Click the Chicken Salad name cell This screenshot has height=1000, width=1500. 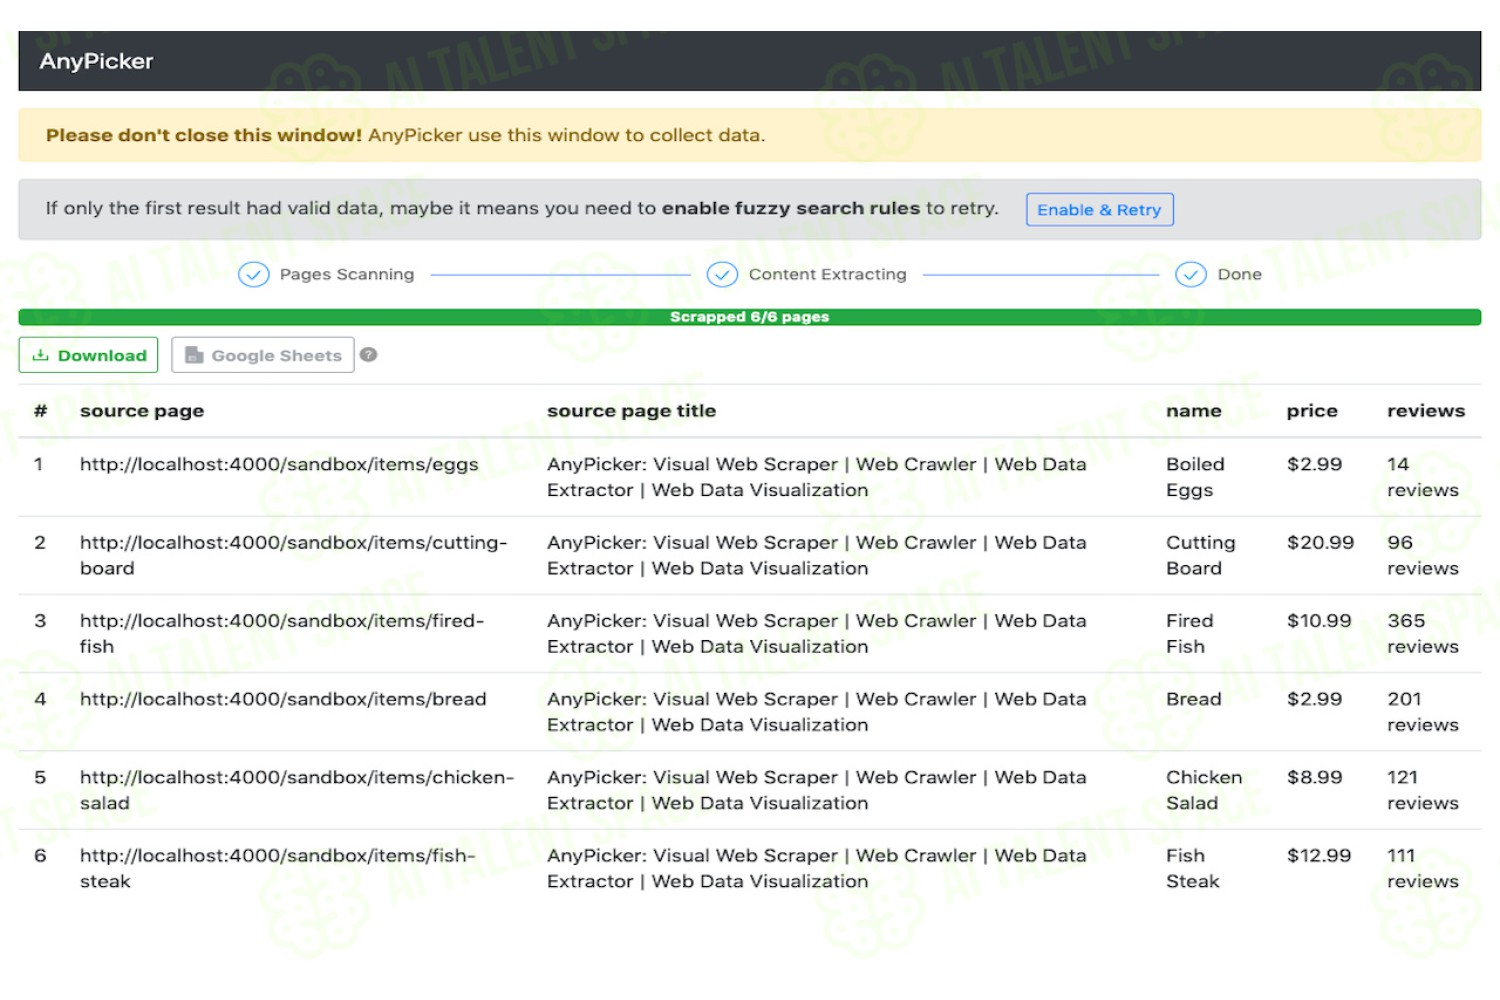[1204, 790]
